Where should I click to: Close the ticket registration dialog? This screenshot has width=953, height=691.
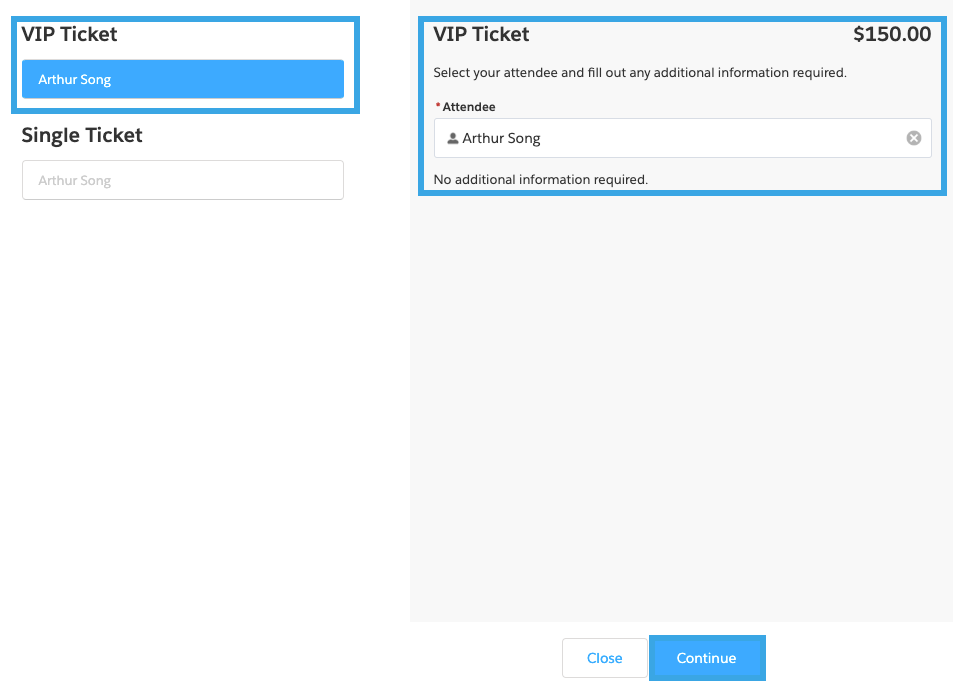point(604,658)
